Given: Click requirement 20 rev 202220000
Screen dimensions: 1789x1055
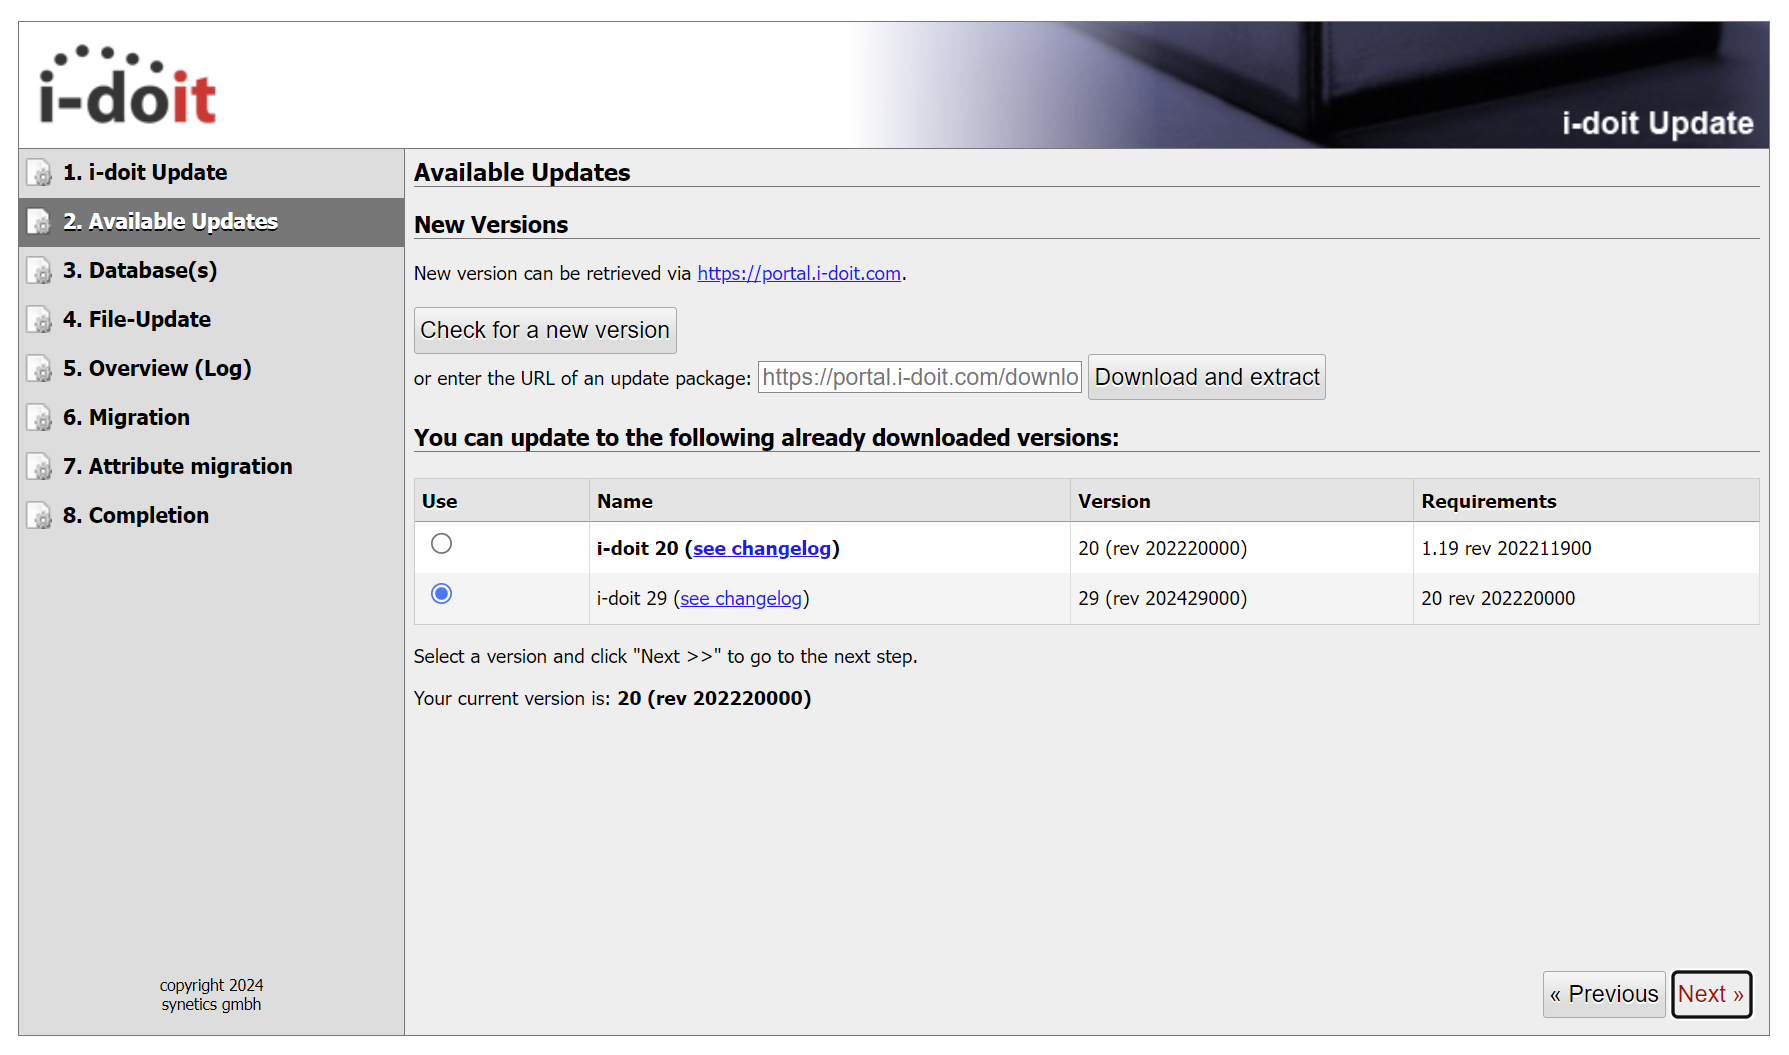Looking at the screenshot, I should point(1498,598).
